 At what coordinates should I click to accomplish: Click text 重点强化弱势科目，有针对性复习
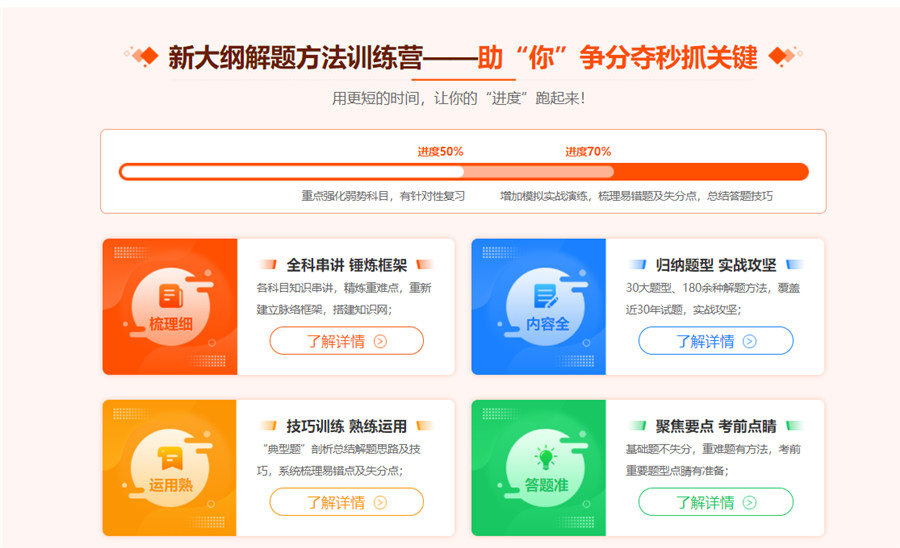(x=383, y=196)
